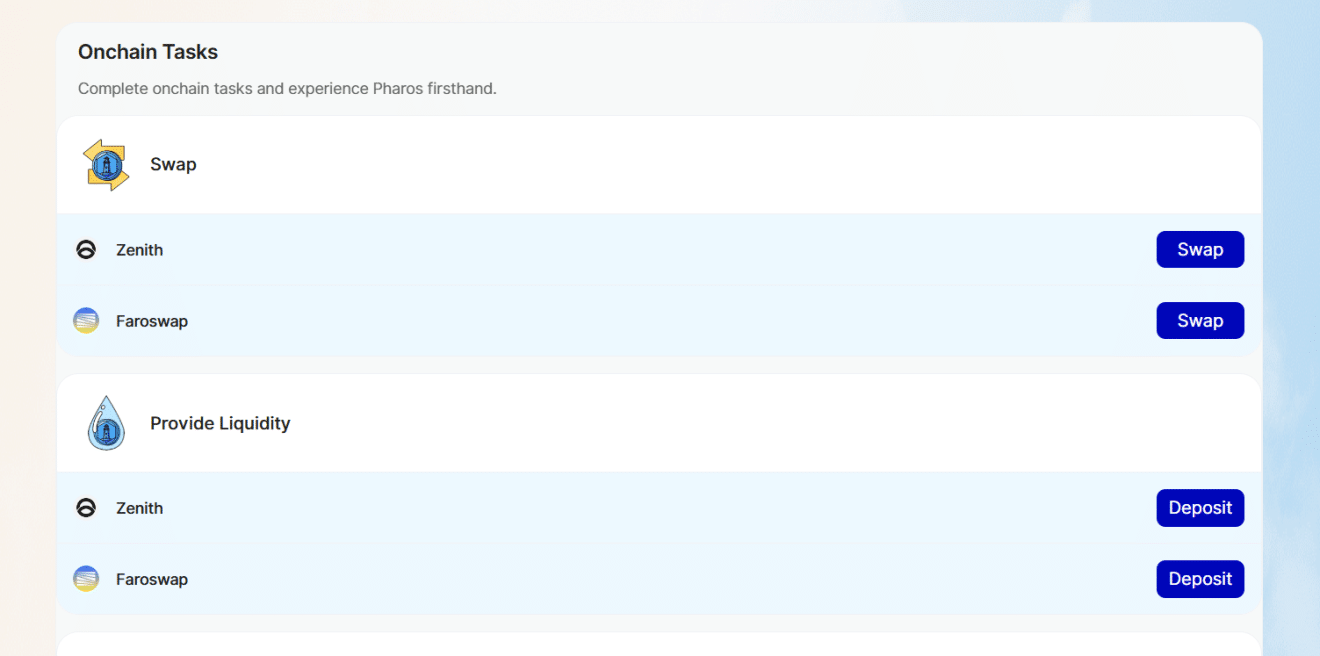Viewport: 1320px width, 656px height.
Task: Open Zenith's Swap button
Action: (1200, 250)
